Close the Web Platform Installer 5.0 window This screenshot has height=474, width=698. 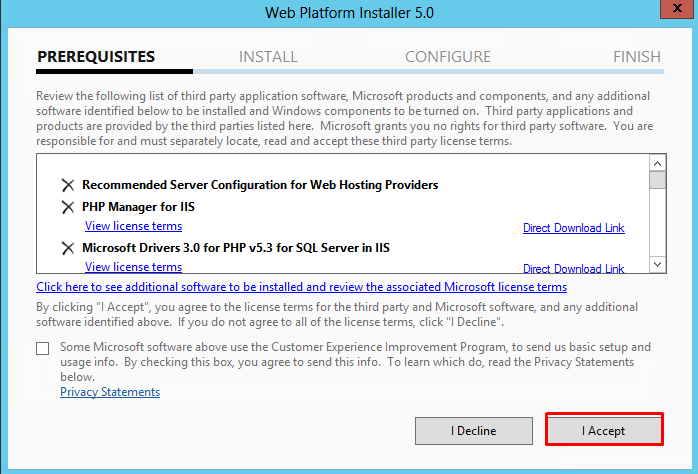(x=677, y=8)
